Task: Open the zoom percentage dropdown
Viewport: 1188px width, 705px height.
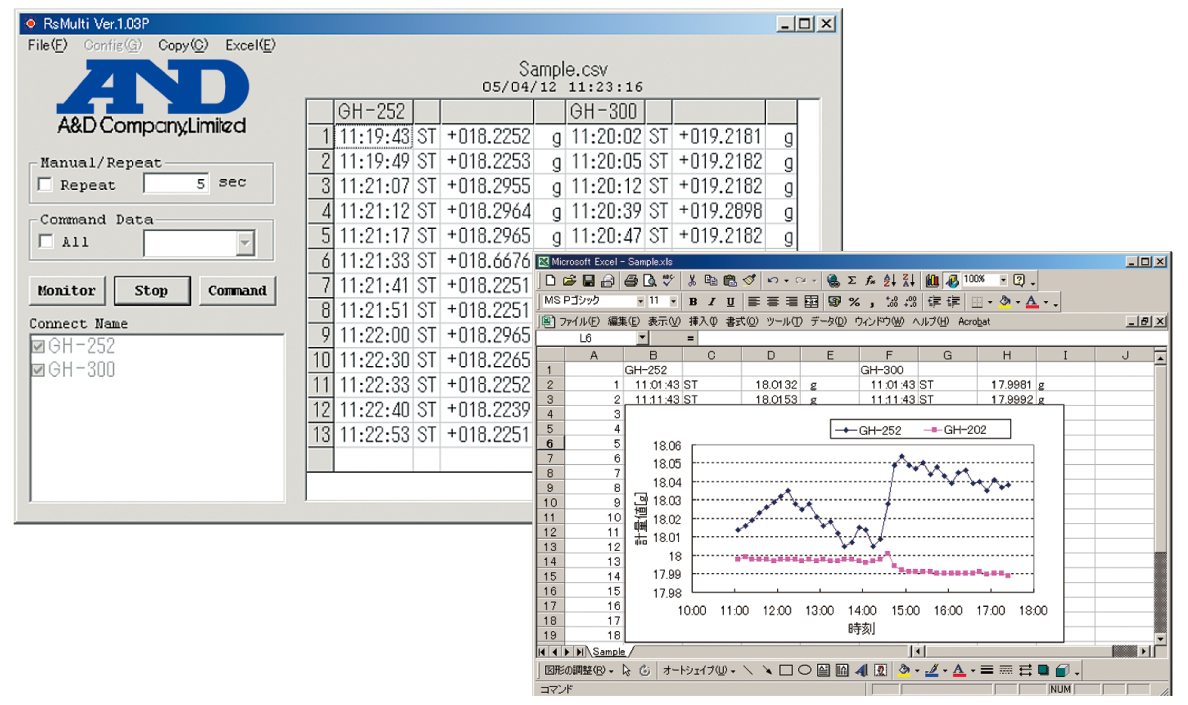Action: [1002, 281]
